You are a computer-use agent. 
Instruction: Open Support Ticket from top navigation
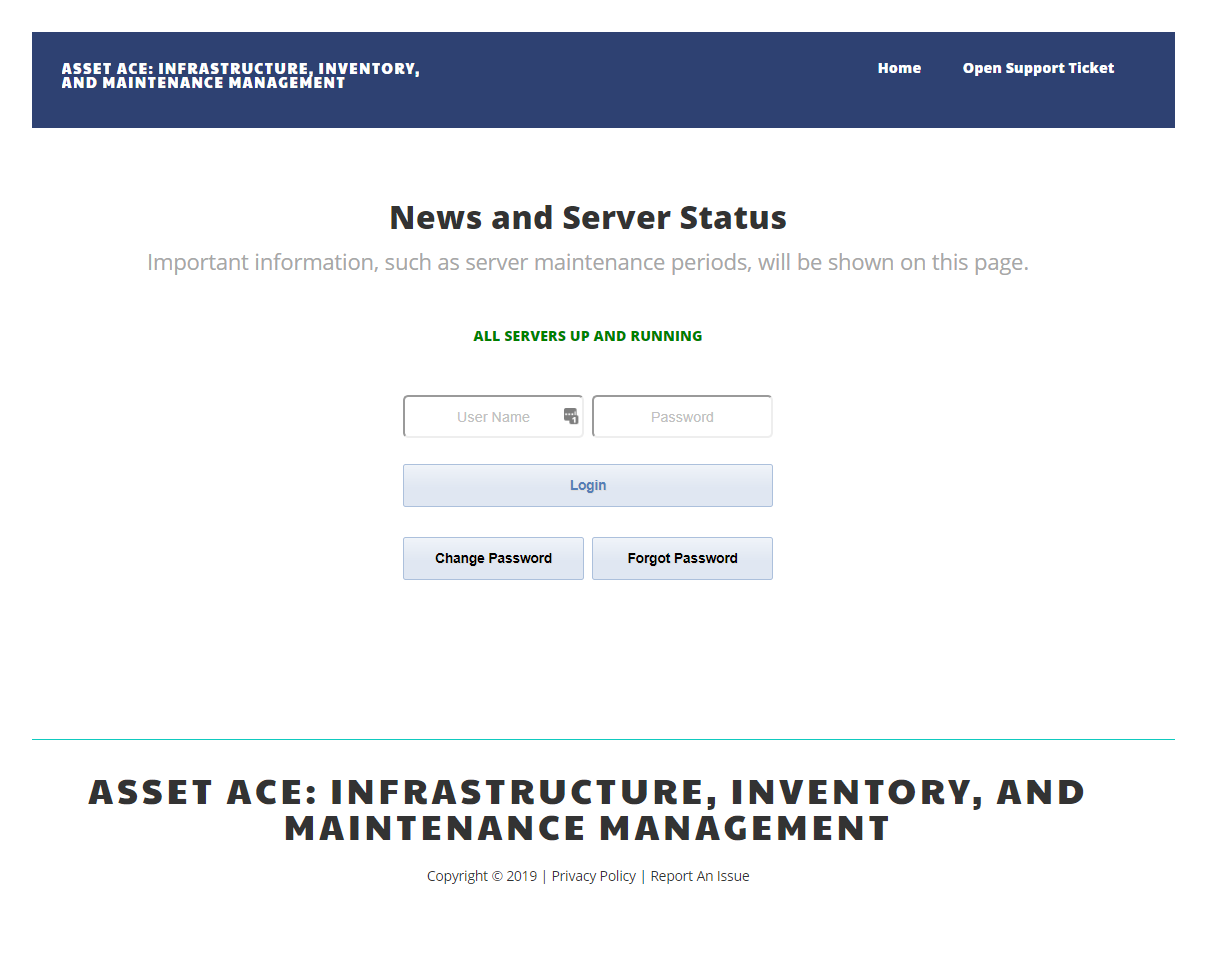click(1038, 68)
